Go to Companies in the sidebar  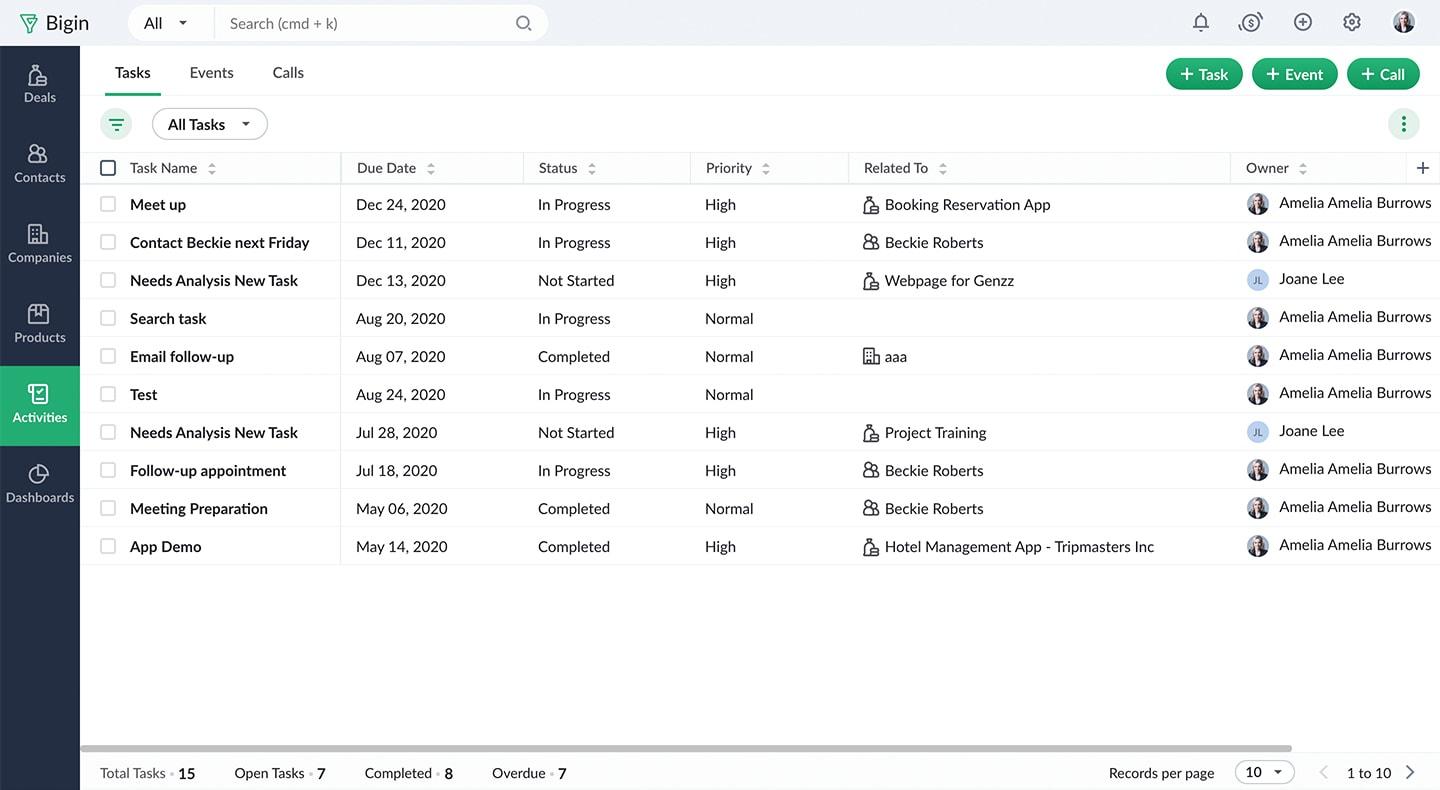tap(40, 245)
